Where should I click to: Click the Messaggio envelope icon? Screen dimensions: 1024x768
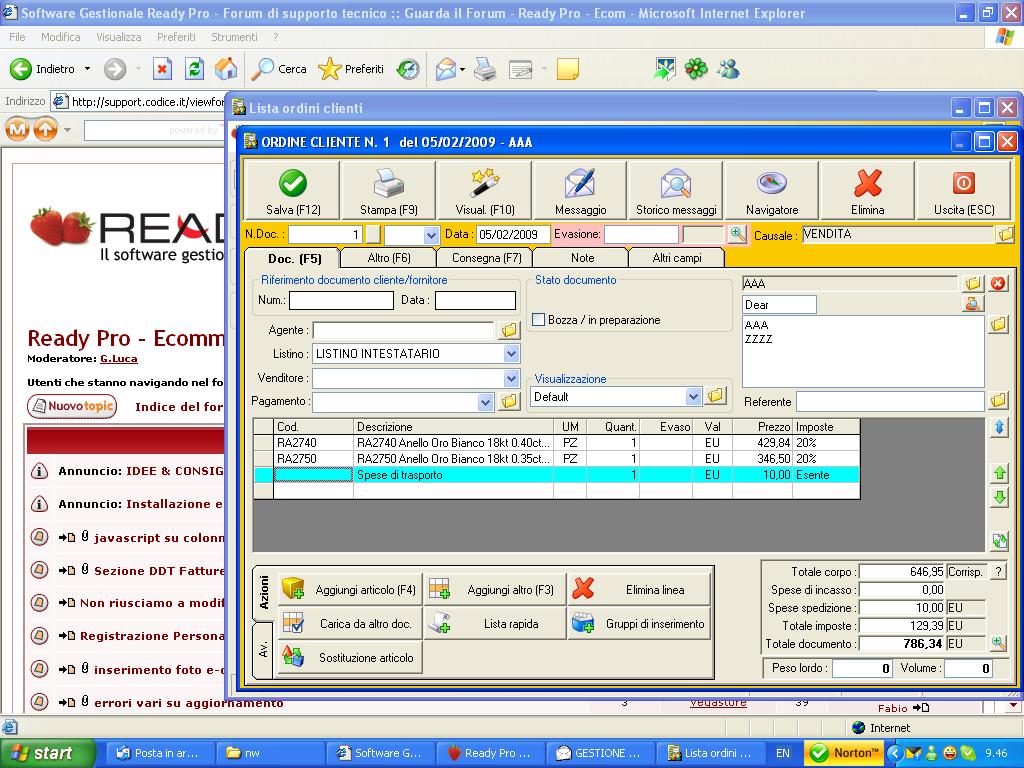tap(580, 184)
